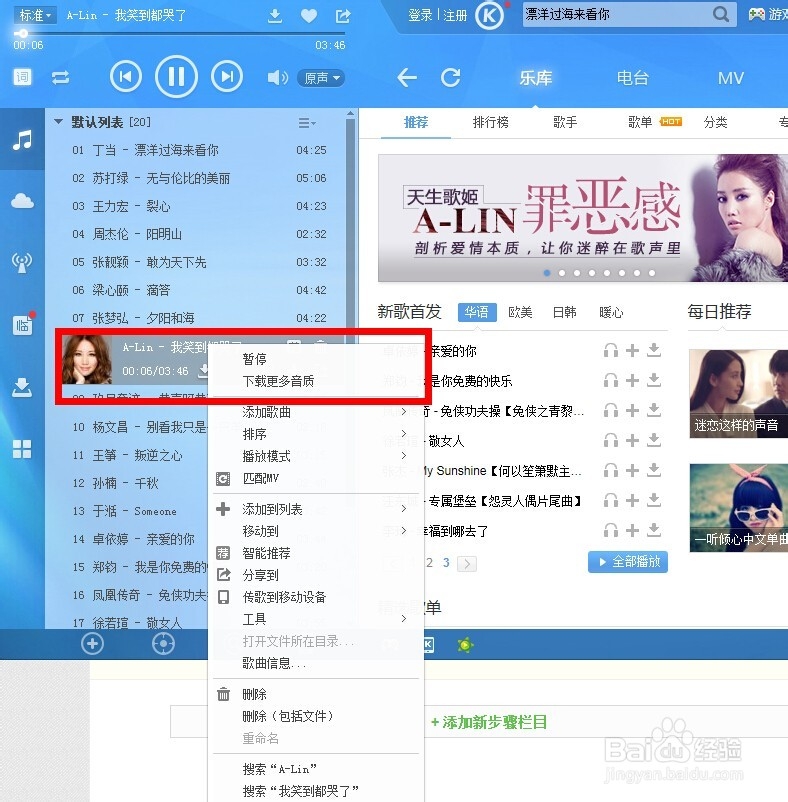This screenshot has width=788, height=802.
Task: Toggle the lyrics display button
Action: [22, 77]
